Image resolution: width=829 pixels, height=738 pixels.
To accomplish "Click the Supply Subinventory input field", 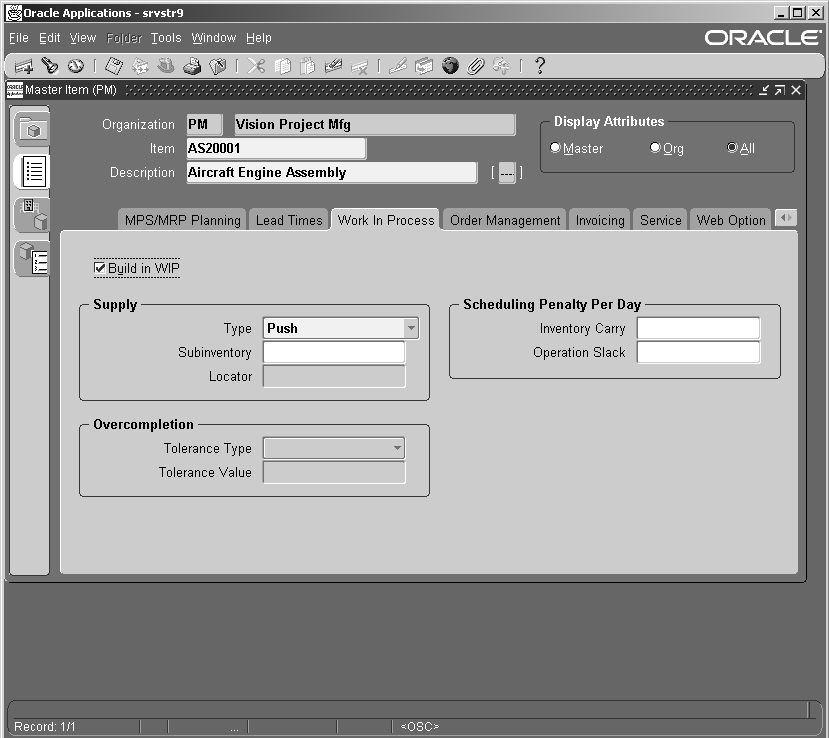I will point(334,353).
